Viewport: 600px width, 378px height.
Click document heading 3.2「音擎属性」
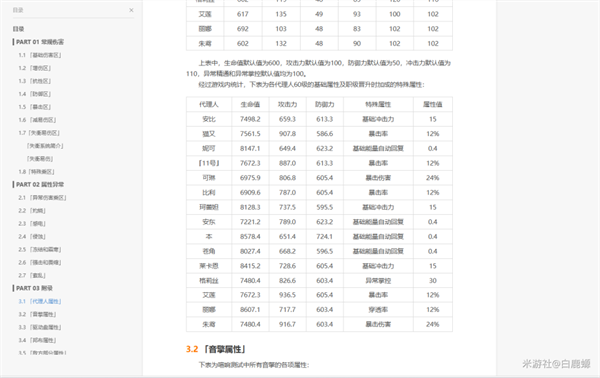tap(216, 349)
